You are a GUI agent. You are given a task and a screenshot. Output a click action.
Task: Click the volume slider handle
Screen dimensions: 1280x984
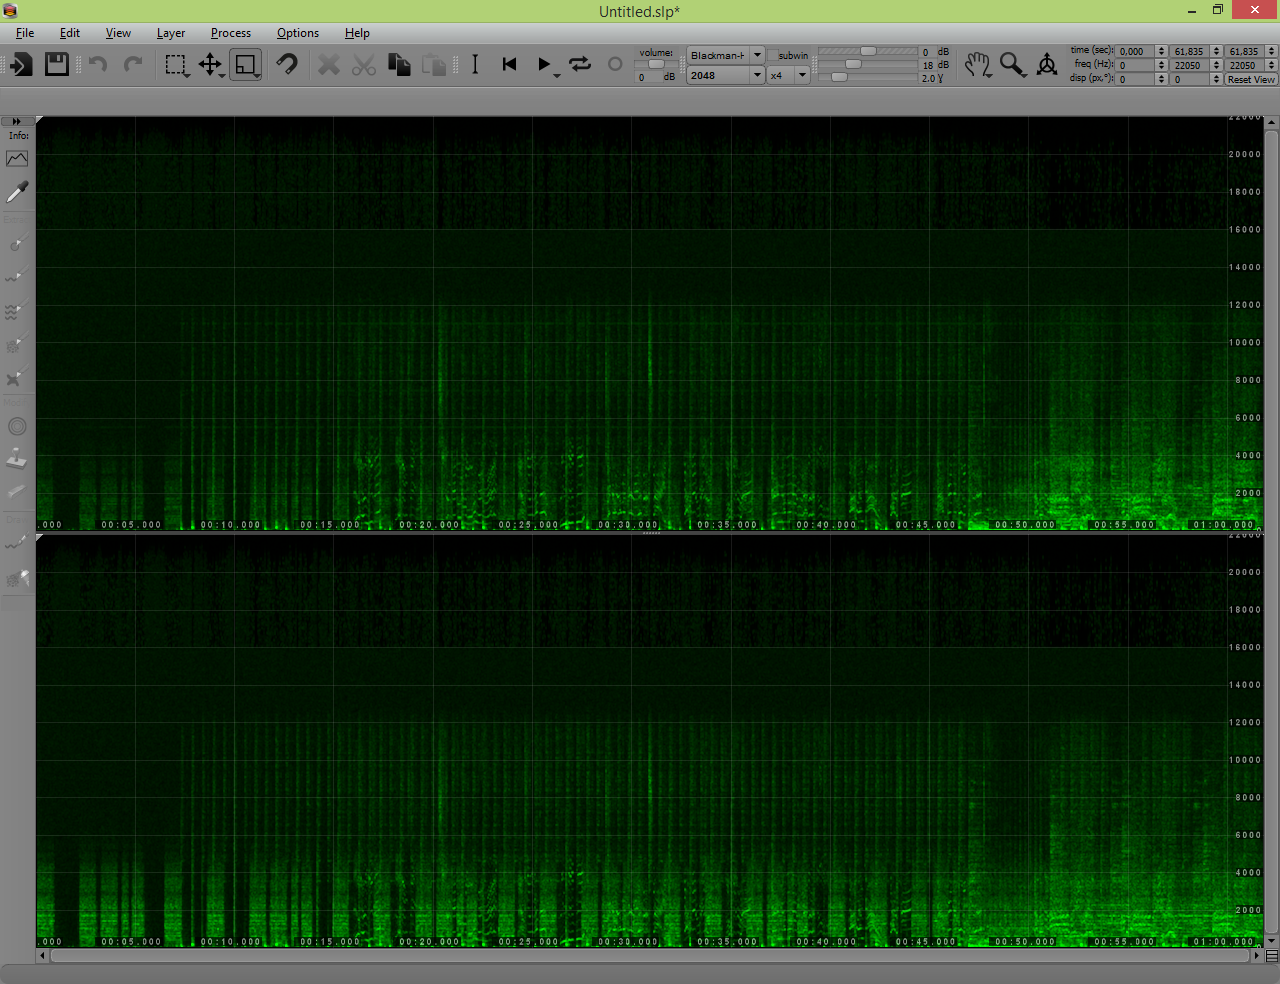point(656,64)
